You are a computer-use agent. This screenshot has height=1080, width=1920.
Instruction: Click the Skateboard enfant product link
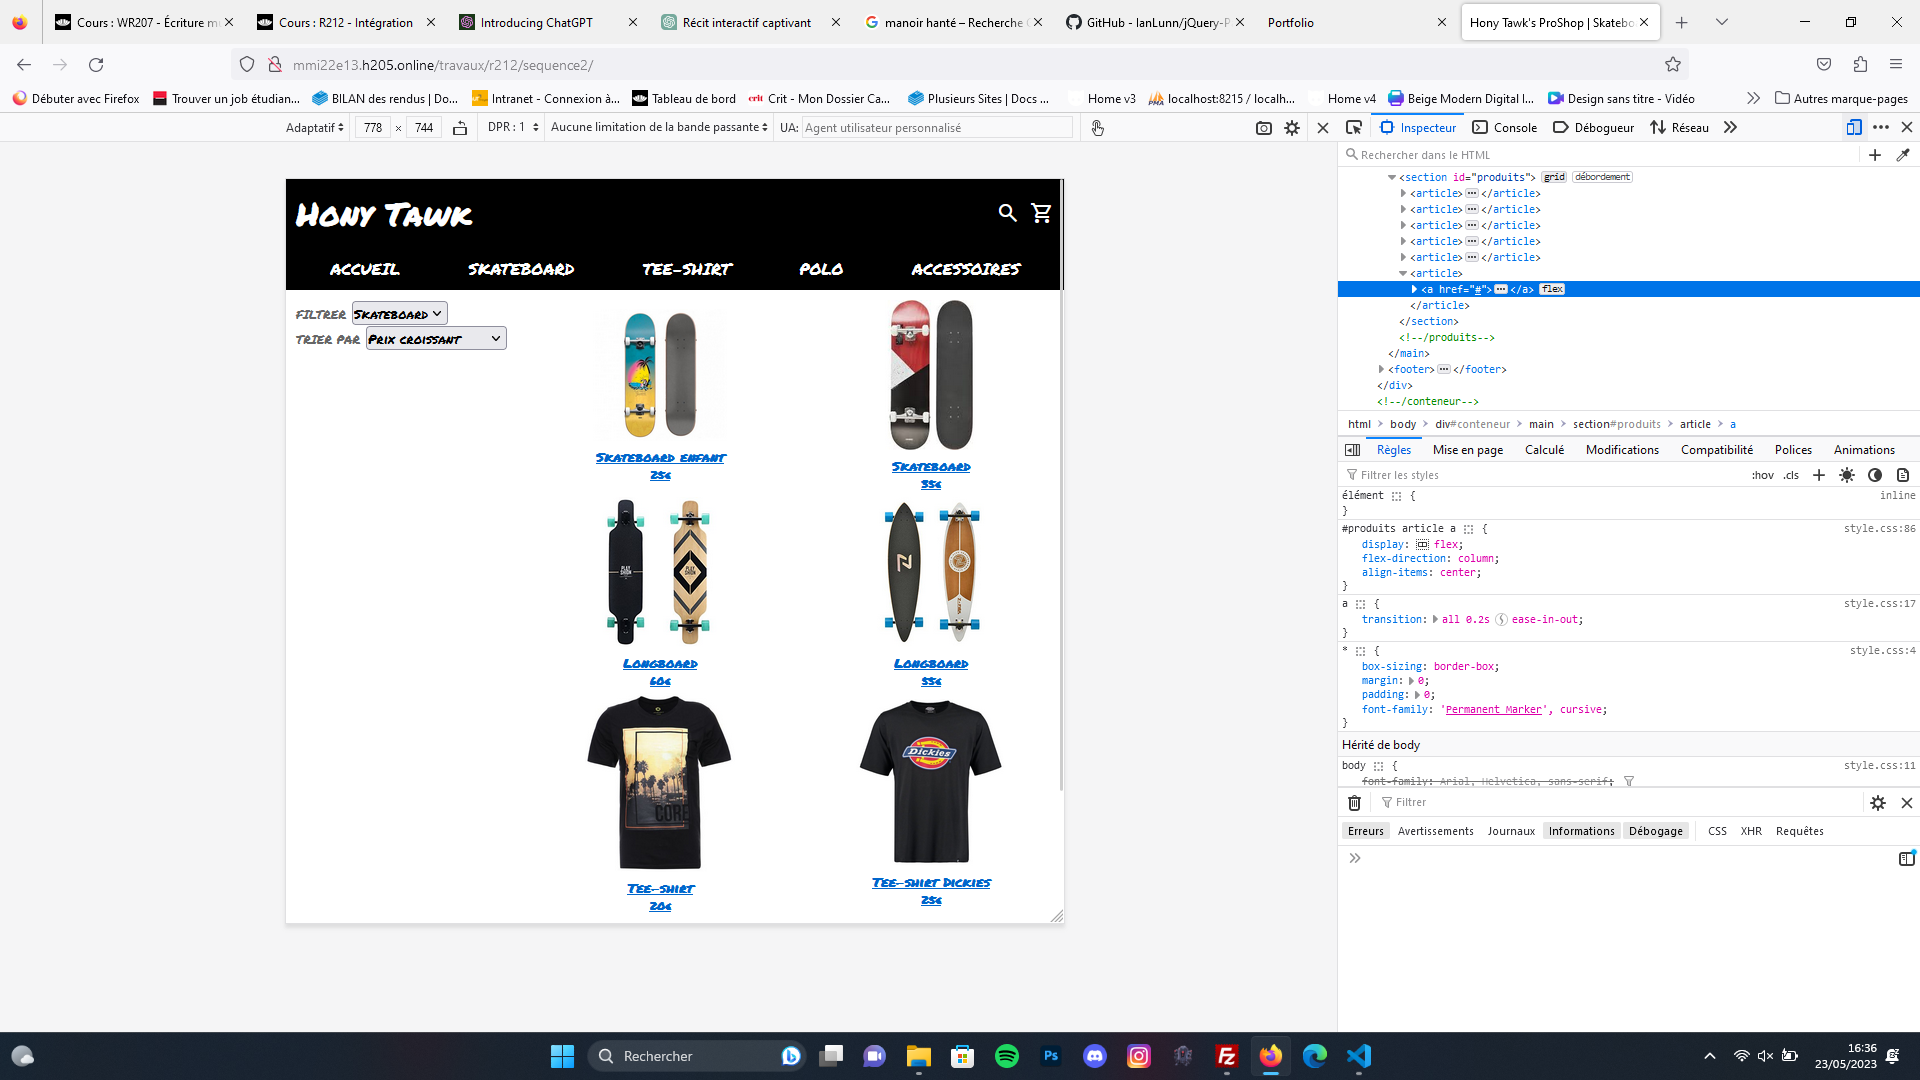coord(660,458)
